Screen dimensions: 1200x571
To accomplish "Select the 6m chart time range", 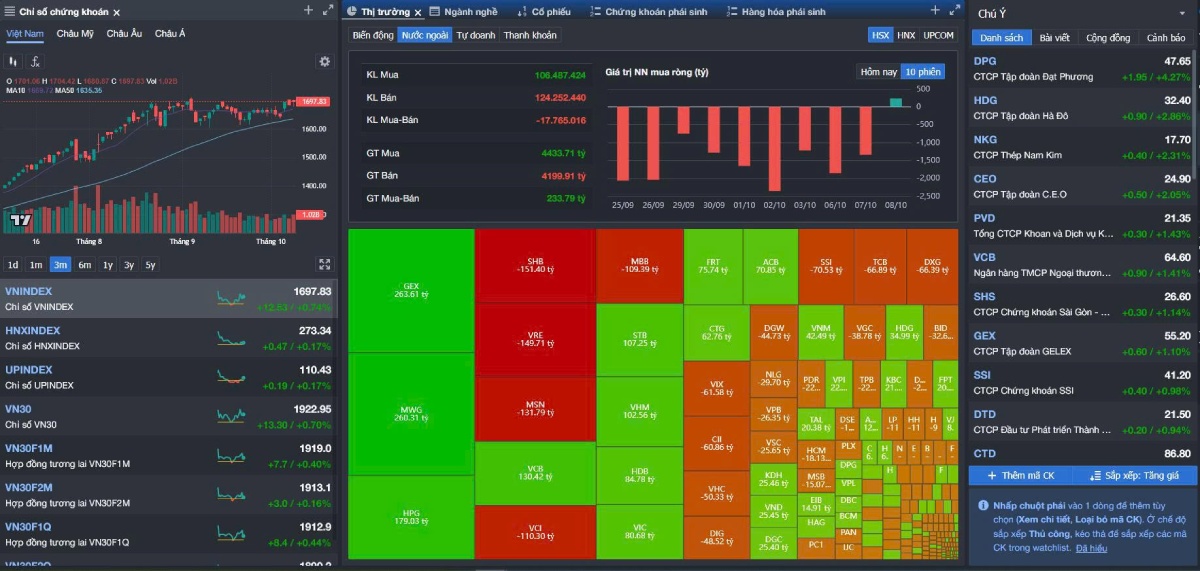I will point(85,265).
